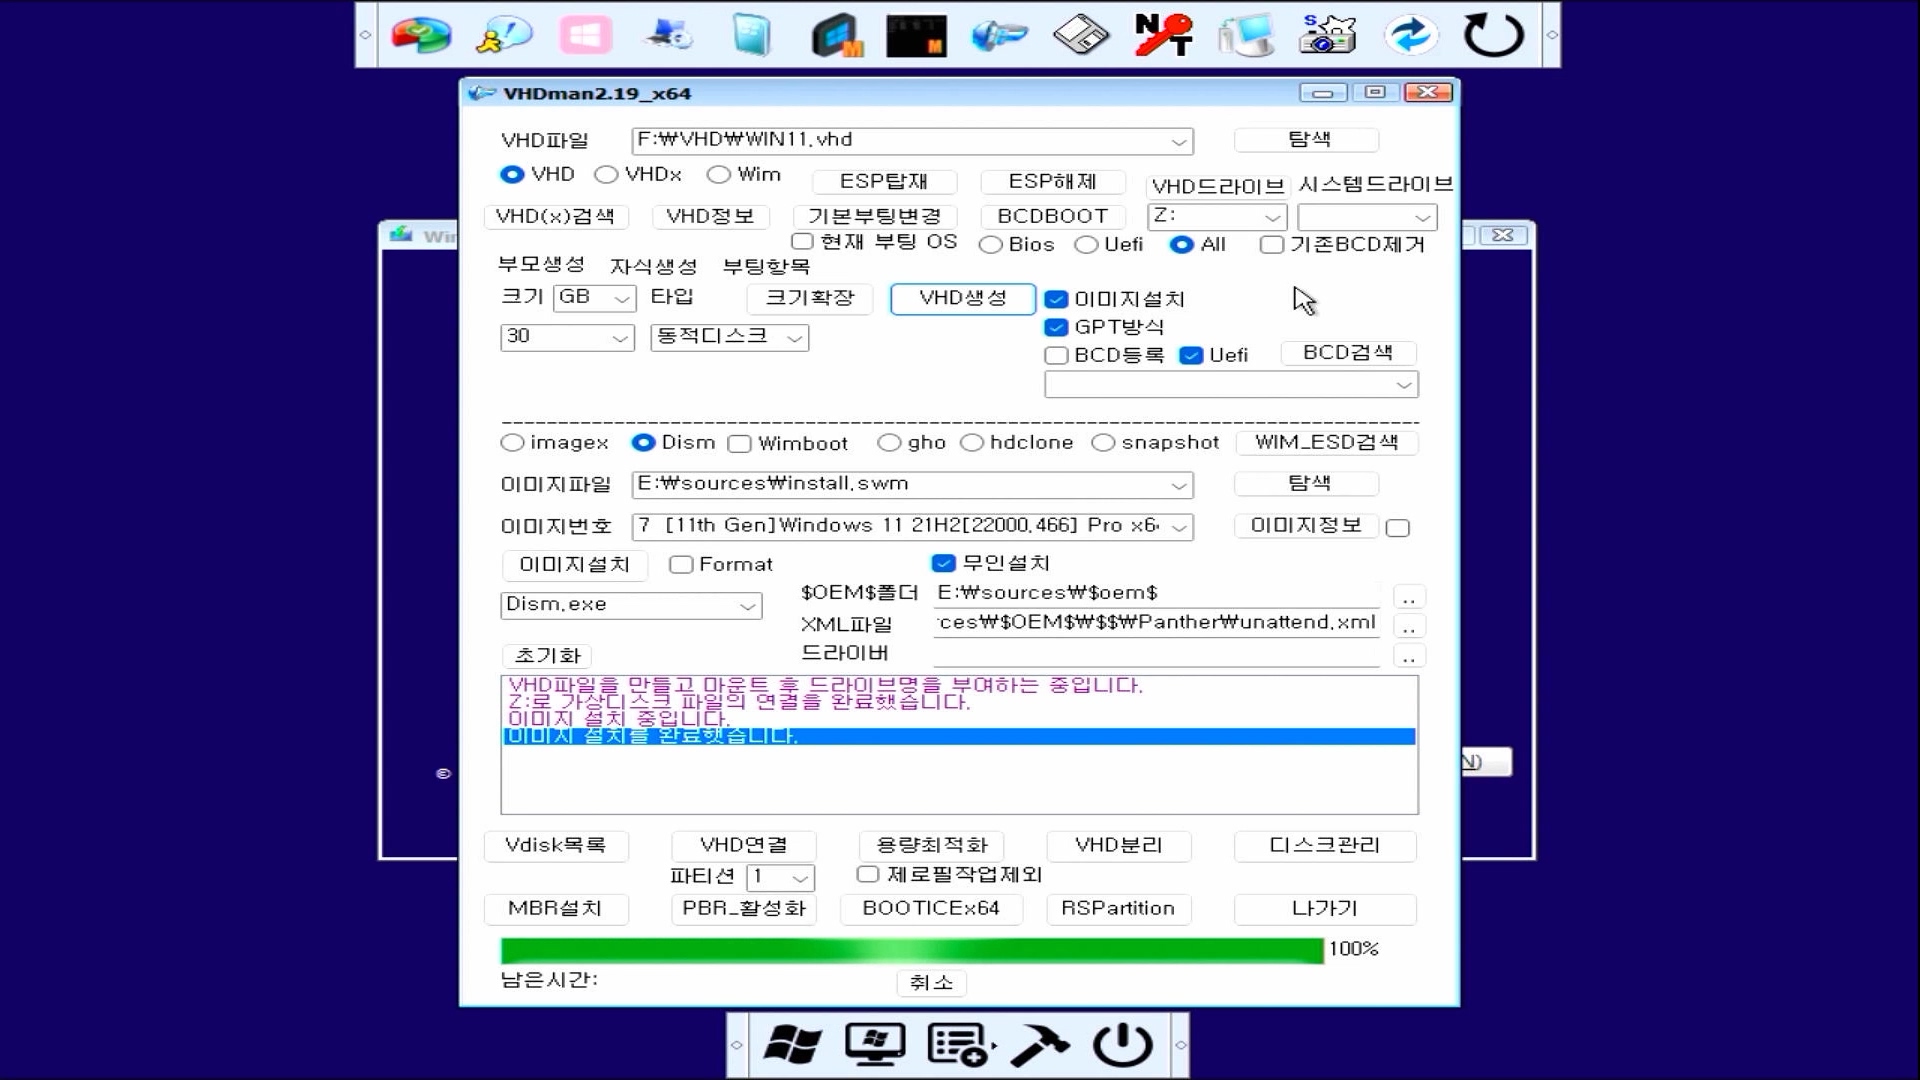Launch the blue drive-shaped icon in top dock
Screen dimensions: 1920x1080
[x=999, y=35]
